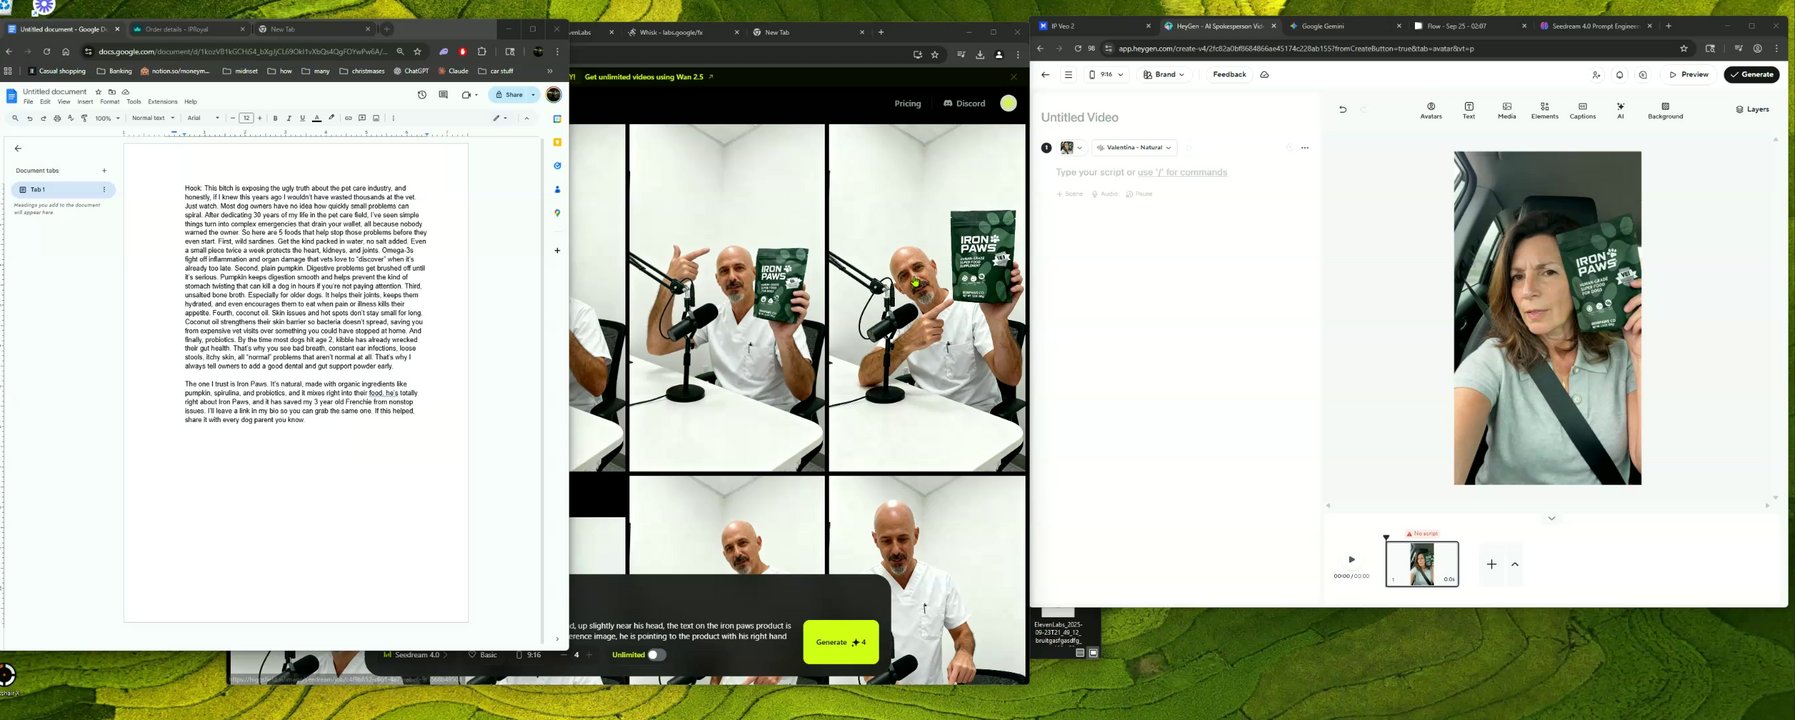Open Text tool in HeyGen editor
This screenshot has height=720, width=1795.
pyautogui.click(x=1468, y=110)
